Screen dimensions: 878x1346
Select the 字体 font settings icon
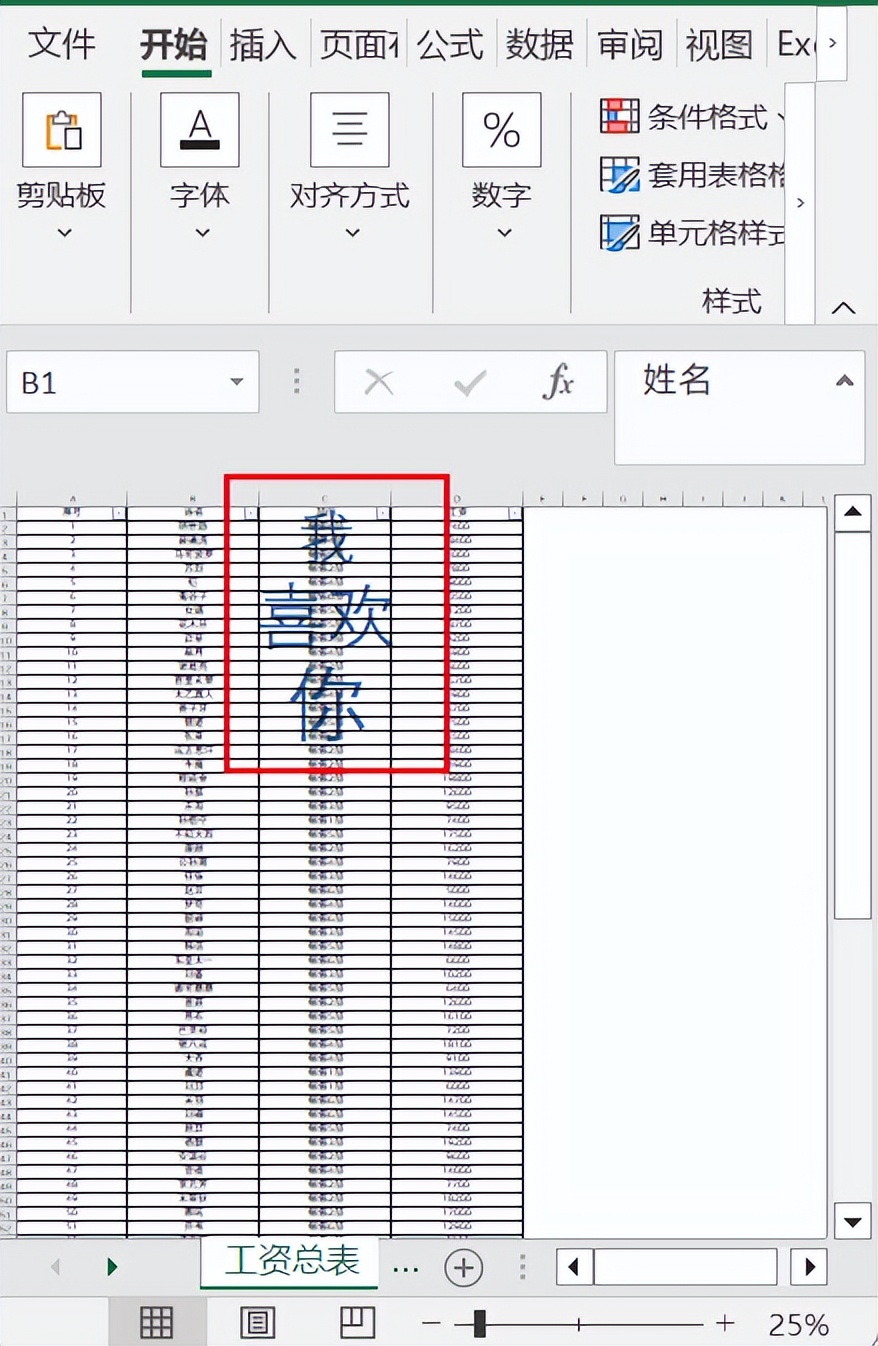(x=199, y=129)
